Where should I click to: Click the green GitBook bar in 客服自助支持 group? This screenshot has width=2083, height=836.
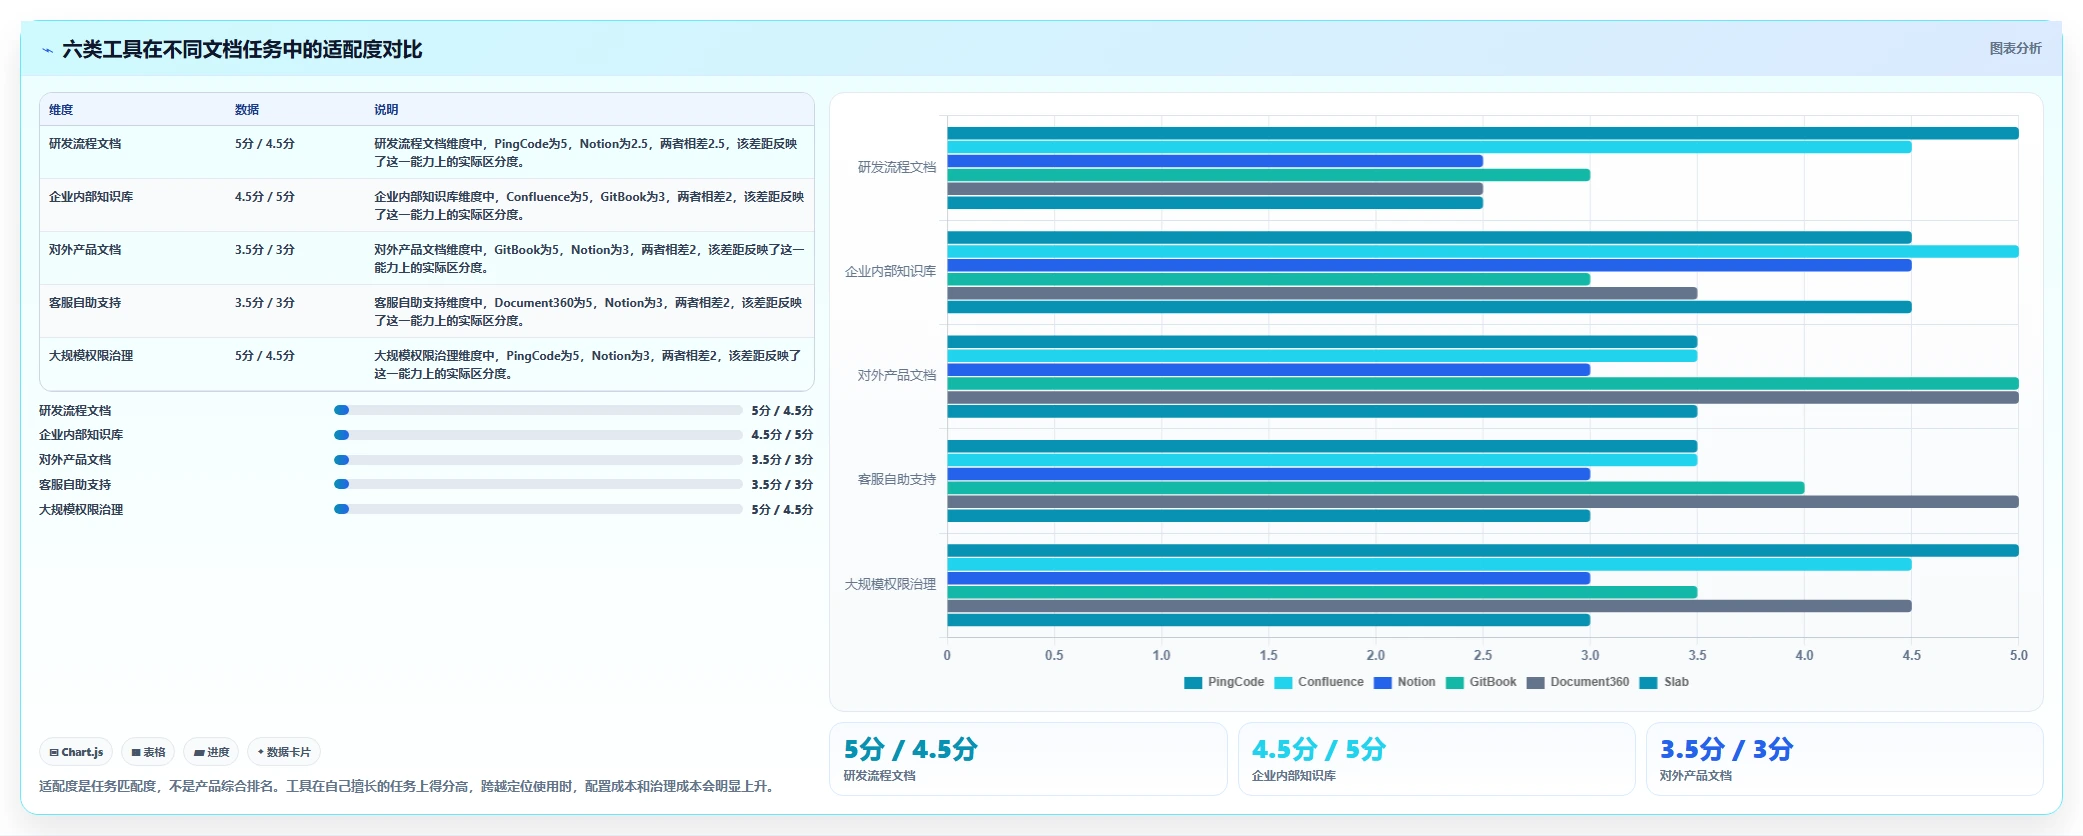coord(1376,488)
